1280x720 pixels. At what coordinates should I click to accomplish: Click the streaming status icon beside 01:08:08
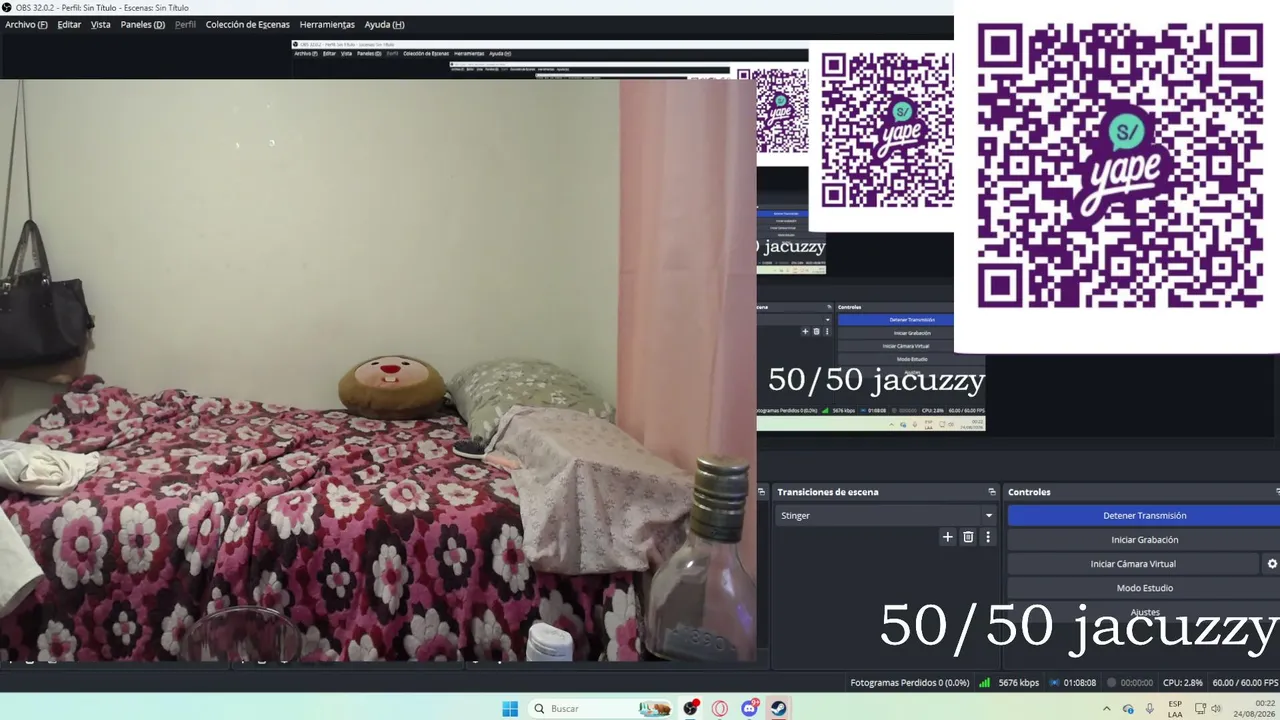tap(1054, 683)
